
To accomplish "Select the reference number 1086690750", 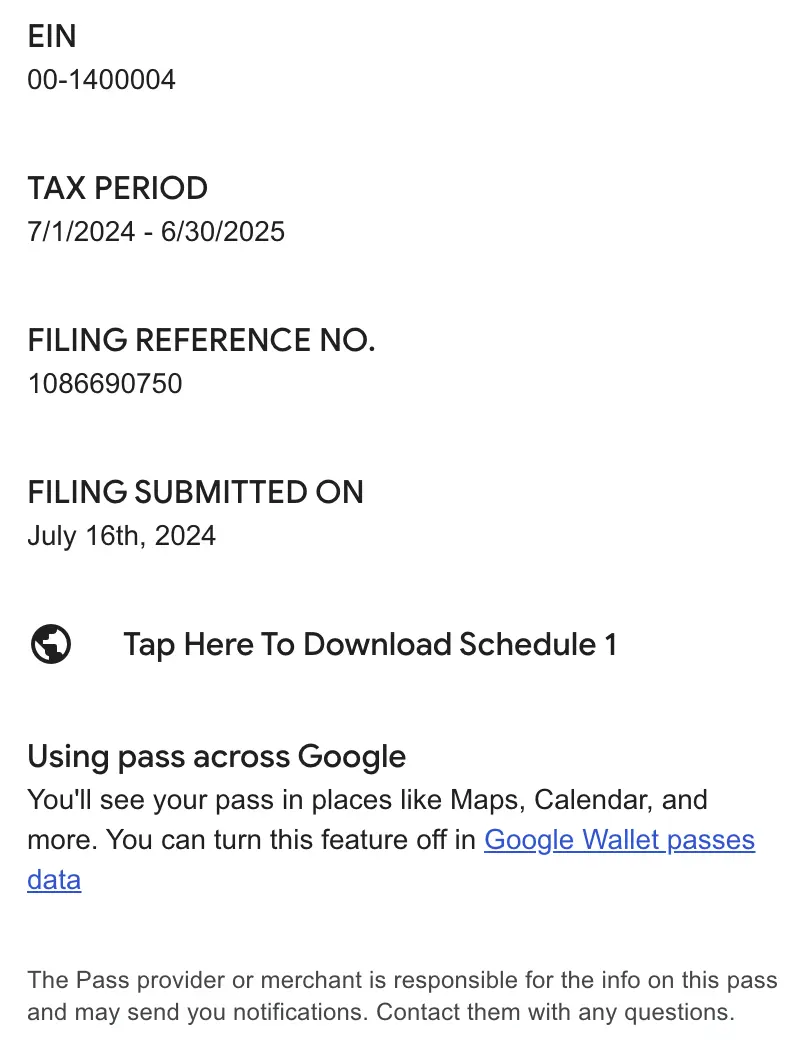I will click(x=105, y=384).
